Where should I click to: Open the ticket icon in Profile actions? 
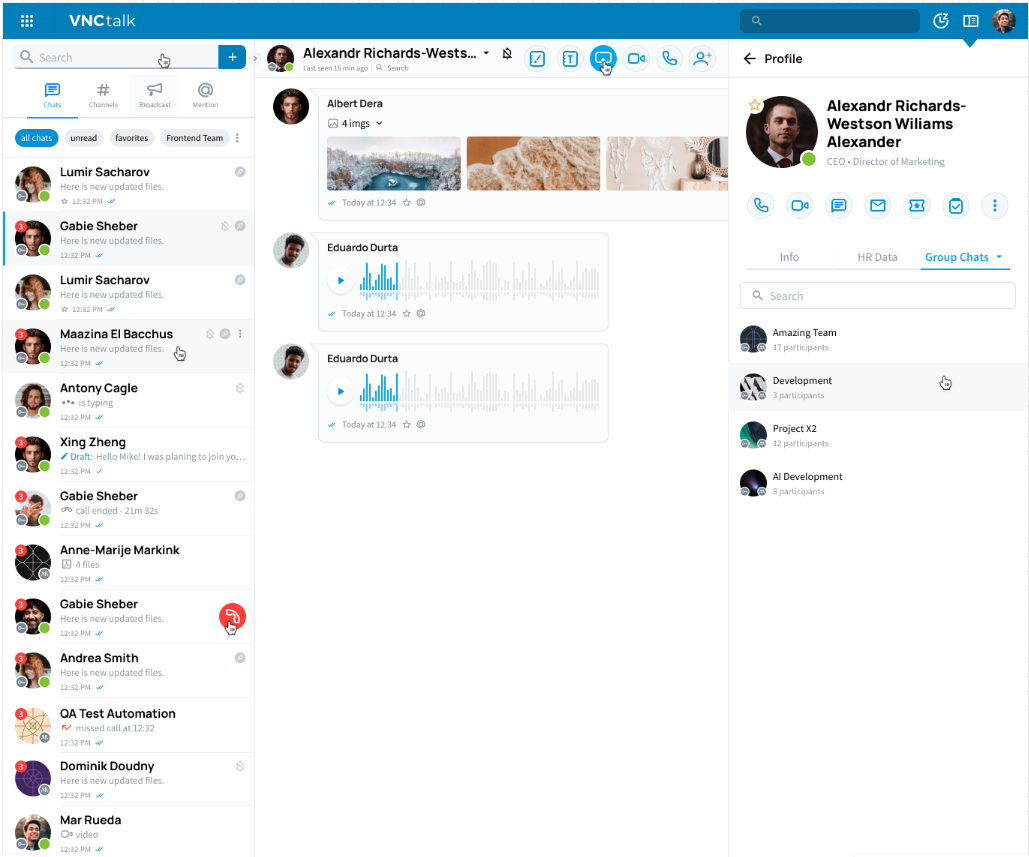coord(916,205)
